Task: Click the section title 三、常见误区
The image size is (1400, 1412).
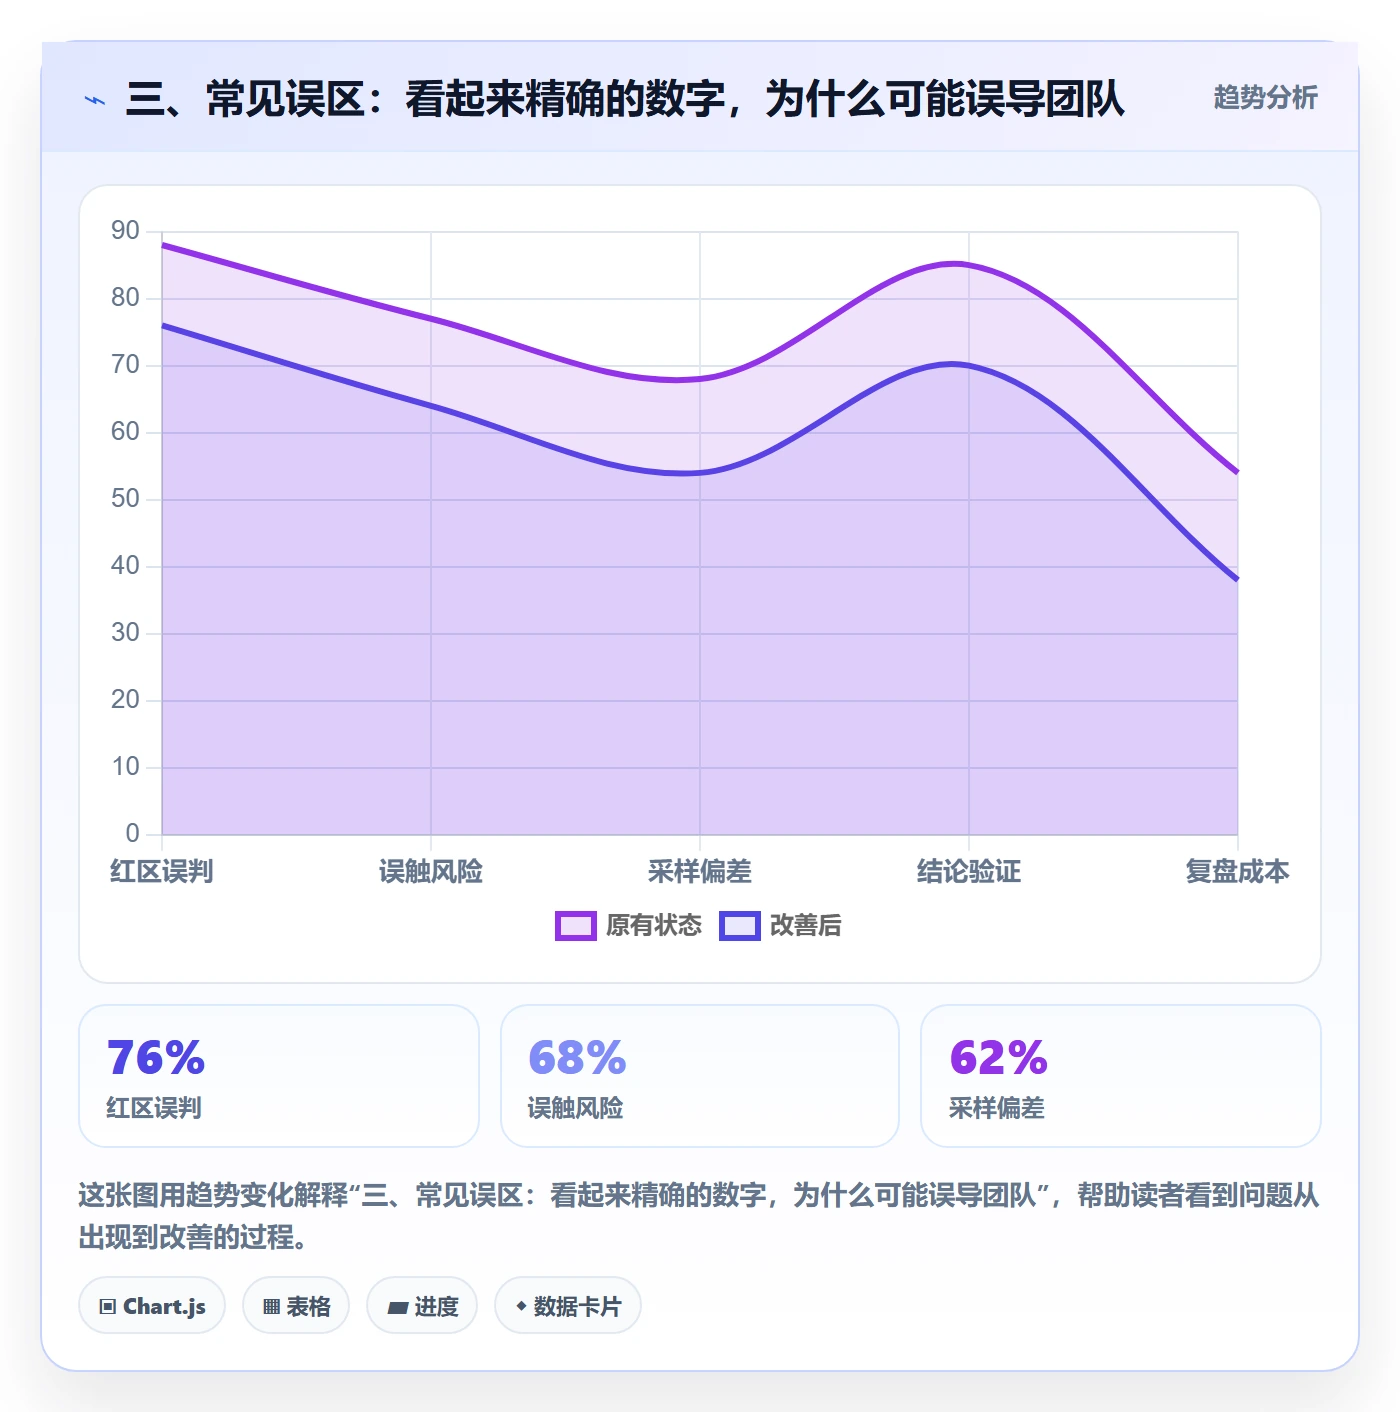Action: coord(625,99)
